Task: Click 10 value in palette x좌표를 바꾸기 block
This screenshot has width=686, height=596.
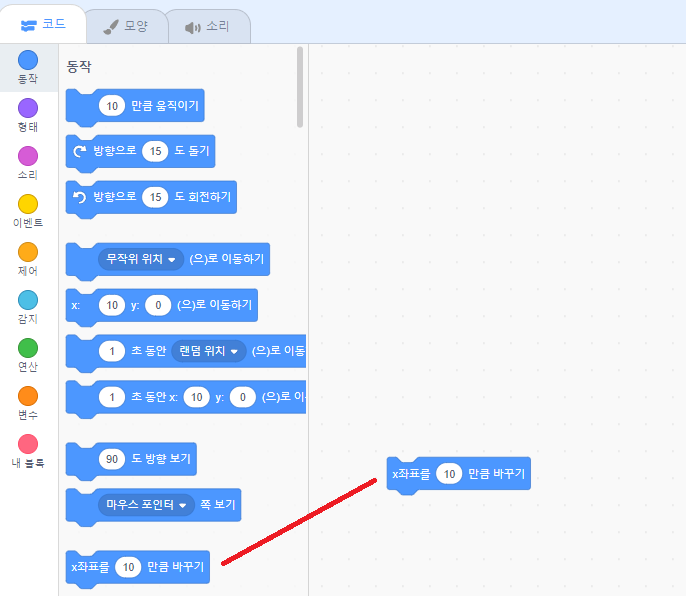Action: click(128, 567)
